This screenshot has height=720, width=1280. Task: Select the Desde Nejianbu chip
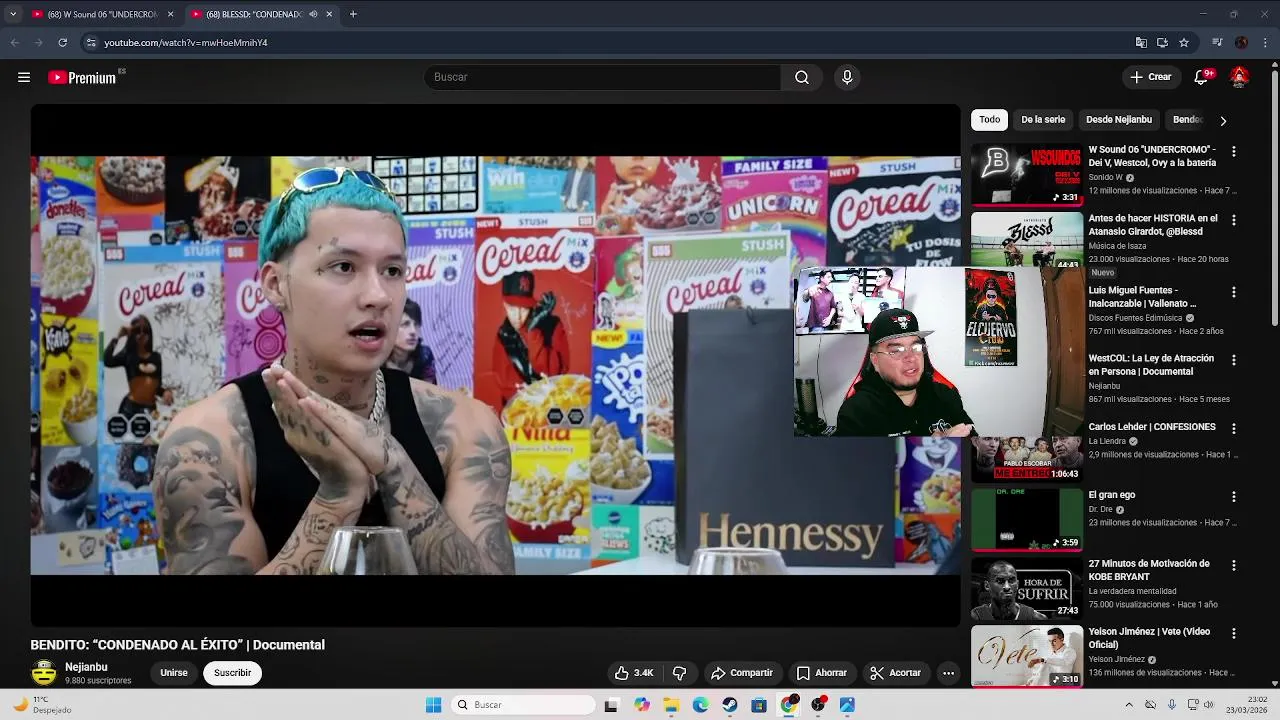[x=1119, y=120]
